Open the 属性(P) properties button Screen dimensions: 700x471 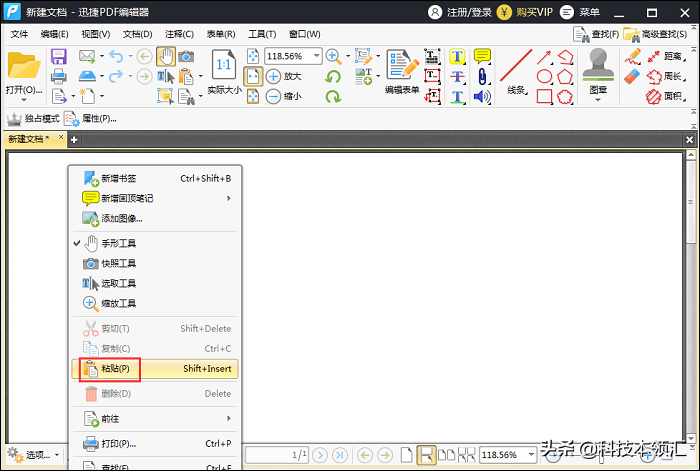coord(90,119)
